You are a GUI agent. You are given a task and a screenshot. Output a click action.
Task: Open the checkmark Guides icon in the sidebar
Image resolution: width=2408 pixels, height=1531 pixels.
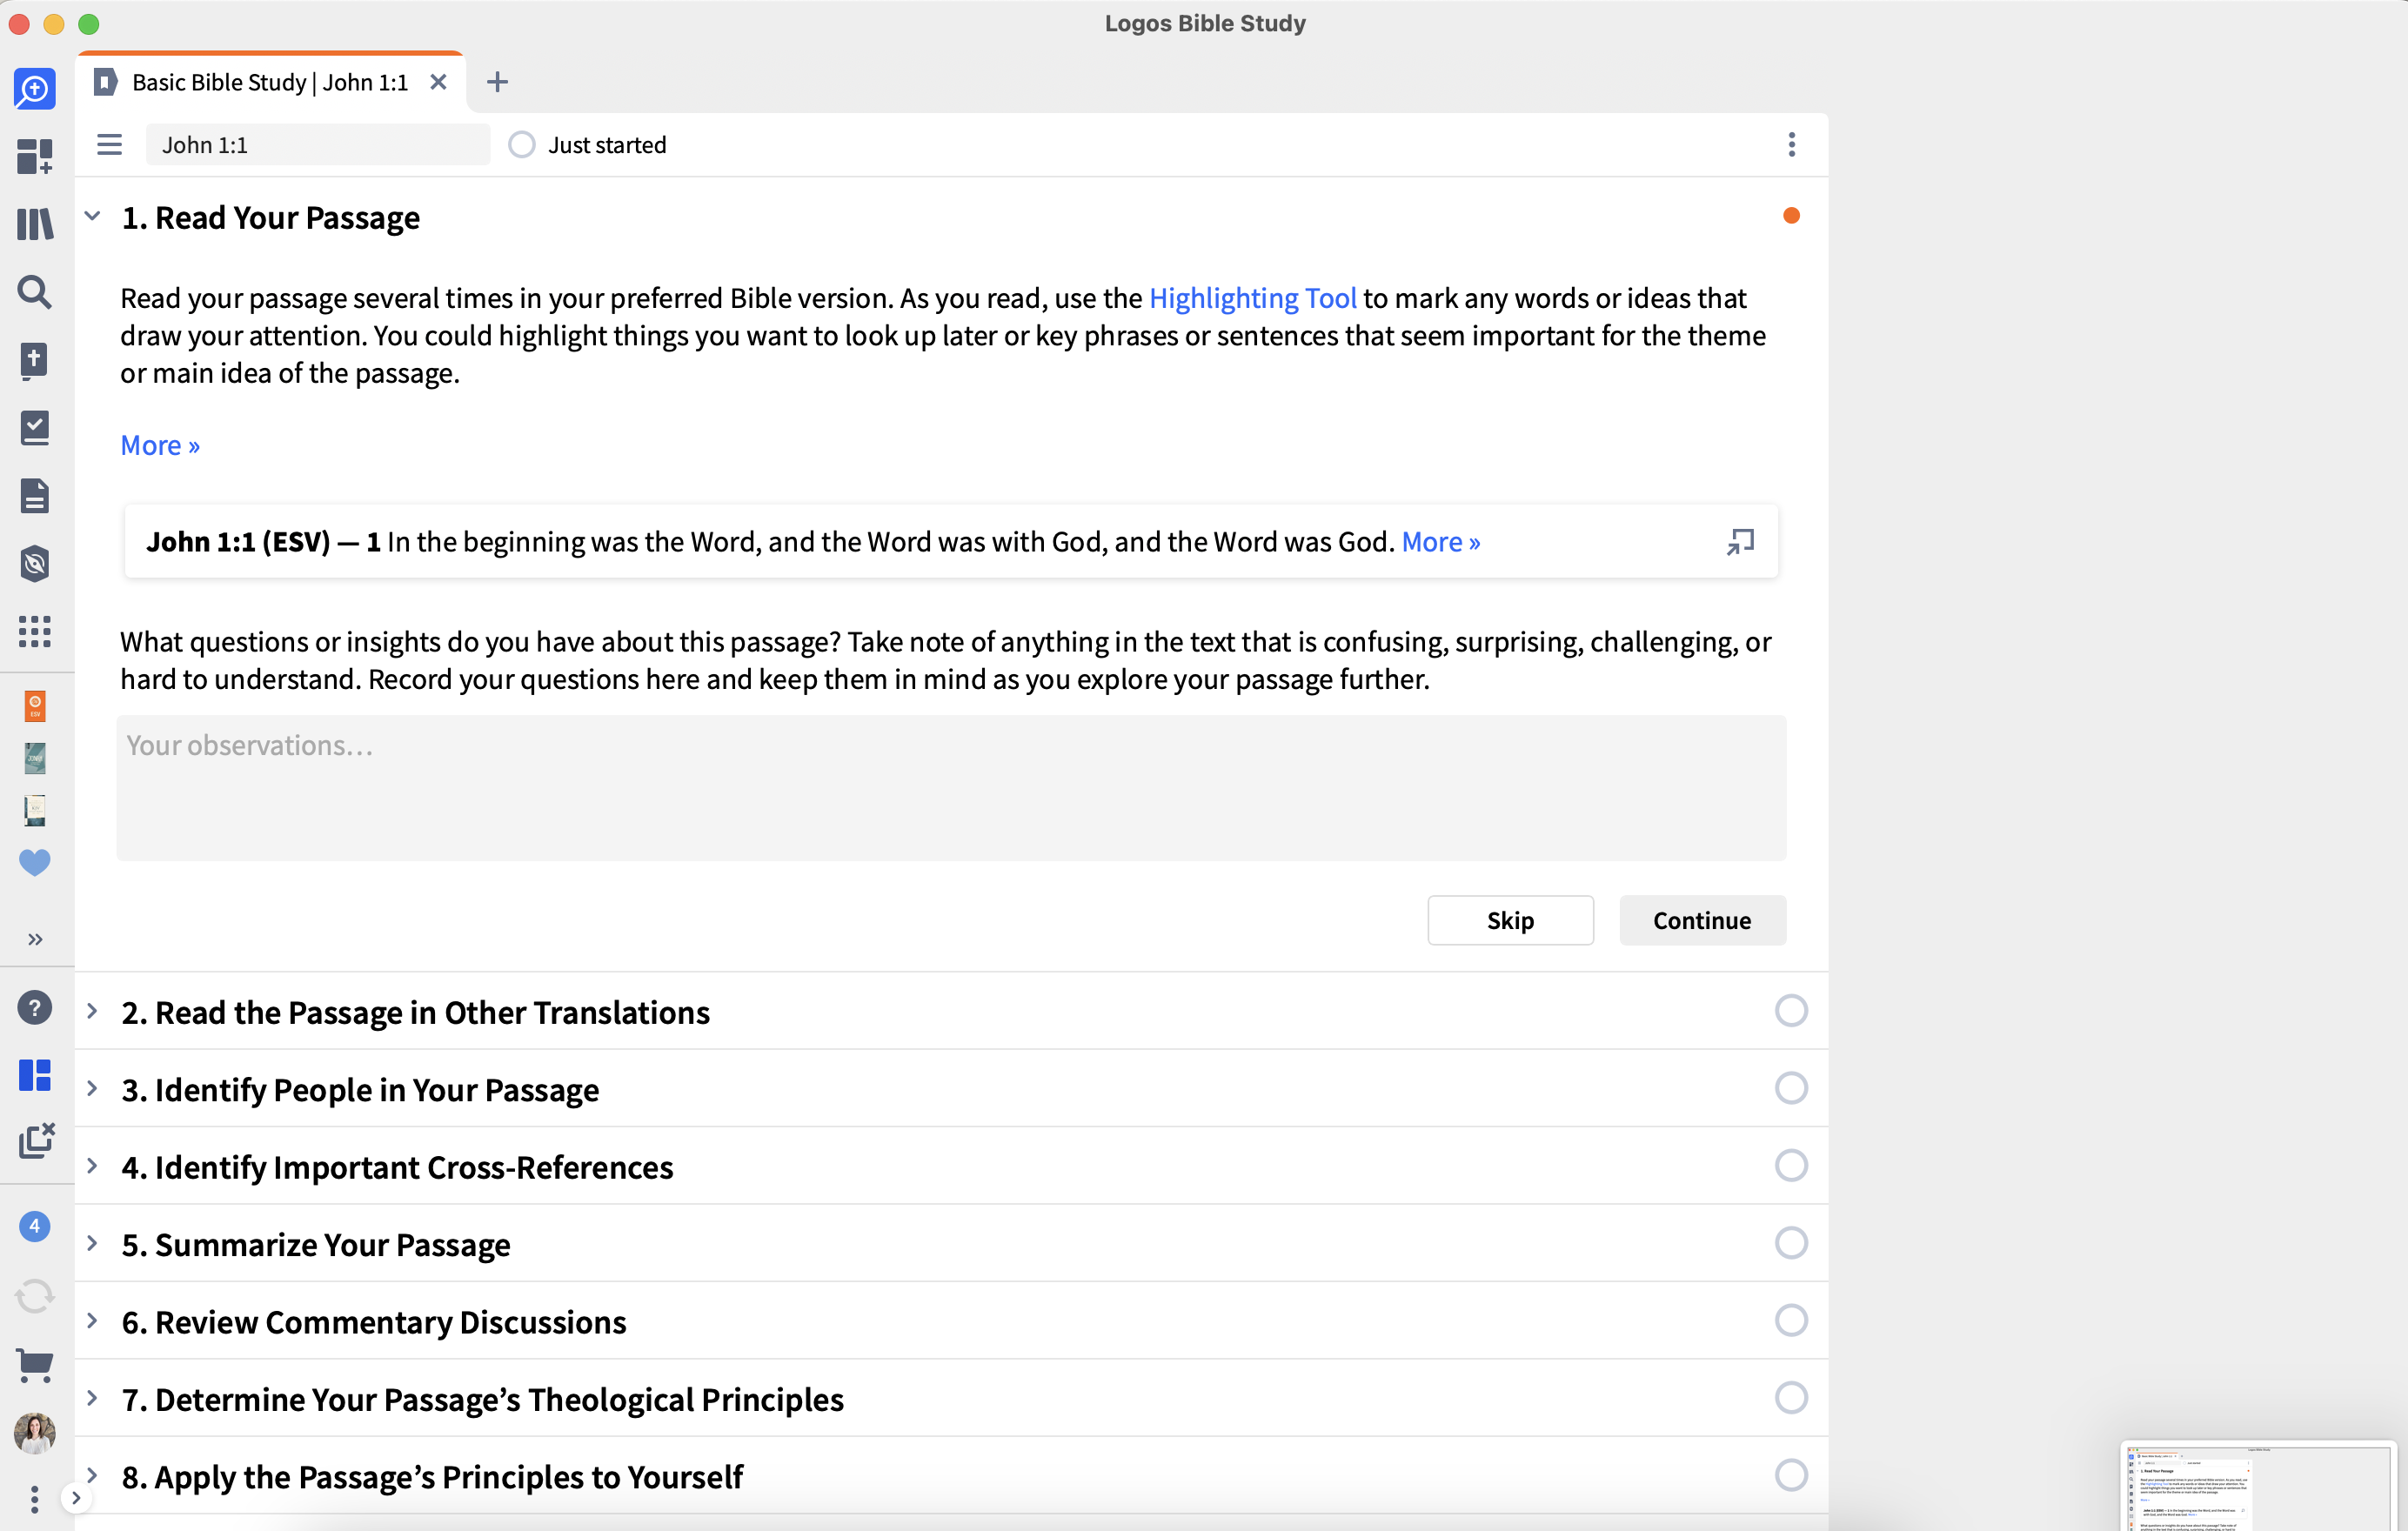tap(35, 428)
